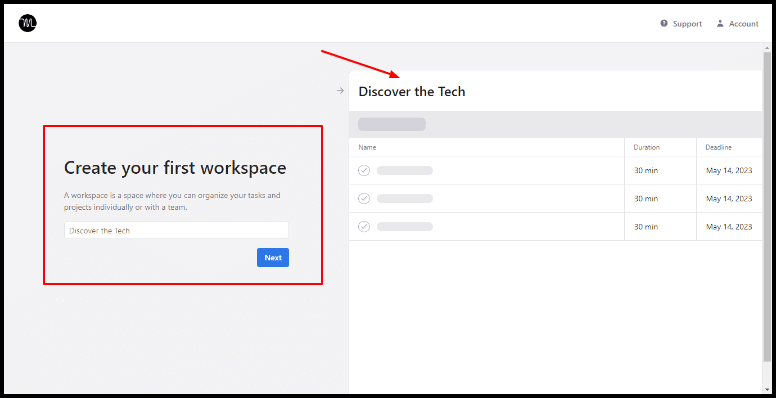The height and width of the screenshot is (398, 776).
Task: Click the first row's 30 min duration
Action: (646, 170)
